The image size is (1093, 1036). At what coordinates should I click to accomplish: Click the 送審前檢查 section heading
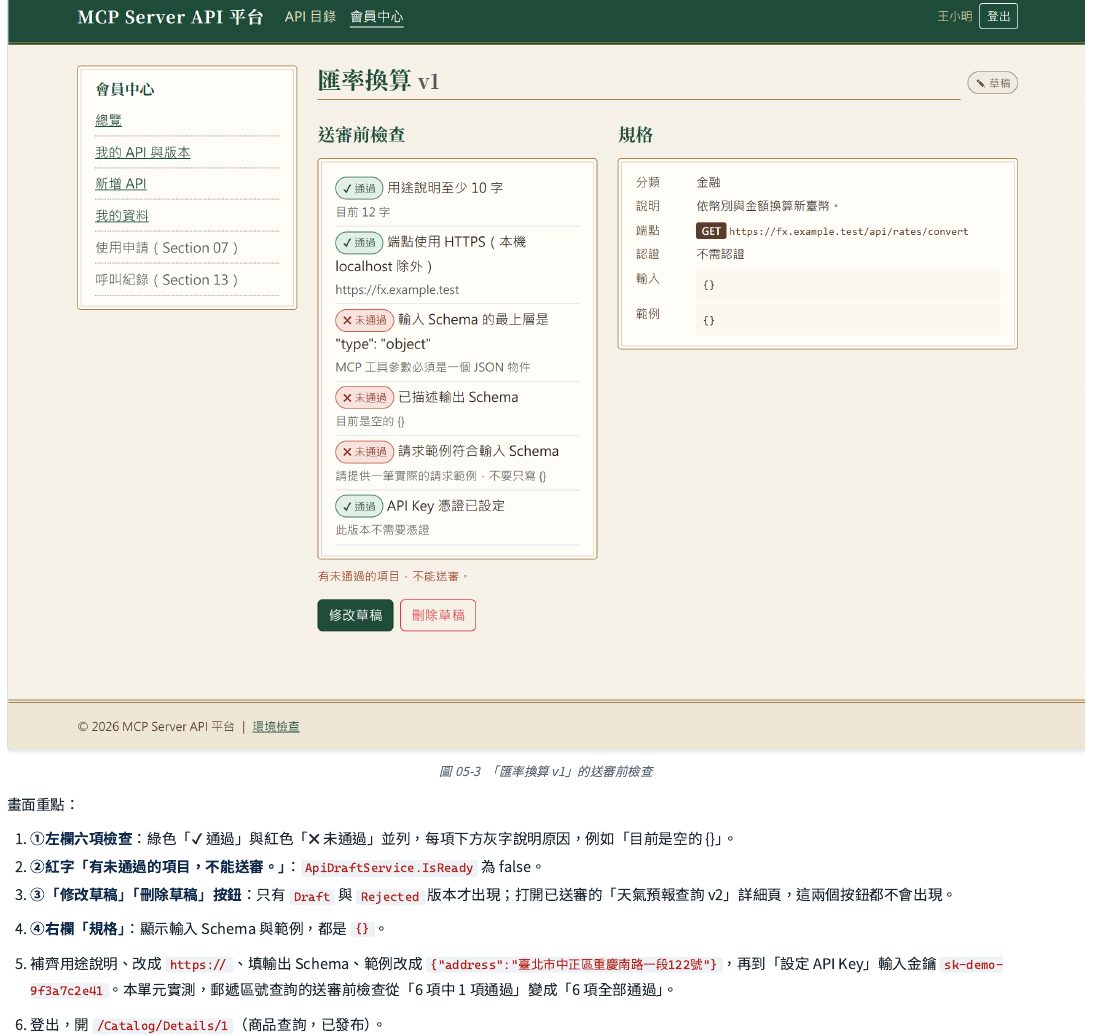(361, 135)
